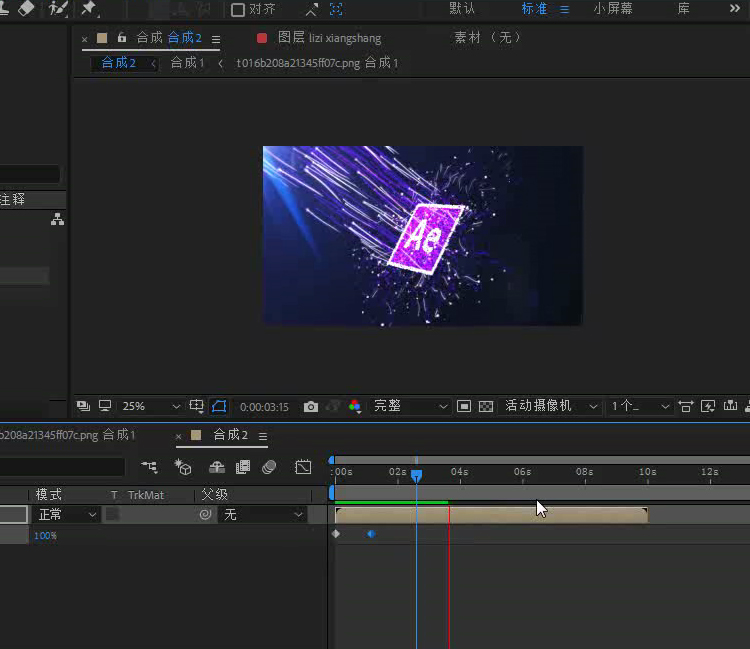The height and width of the screenshot is (649, 750).
Task: Take a snapshot with the camera icon
Action: 311,407
